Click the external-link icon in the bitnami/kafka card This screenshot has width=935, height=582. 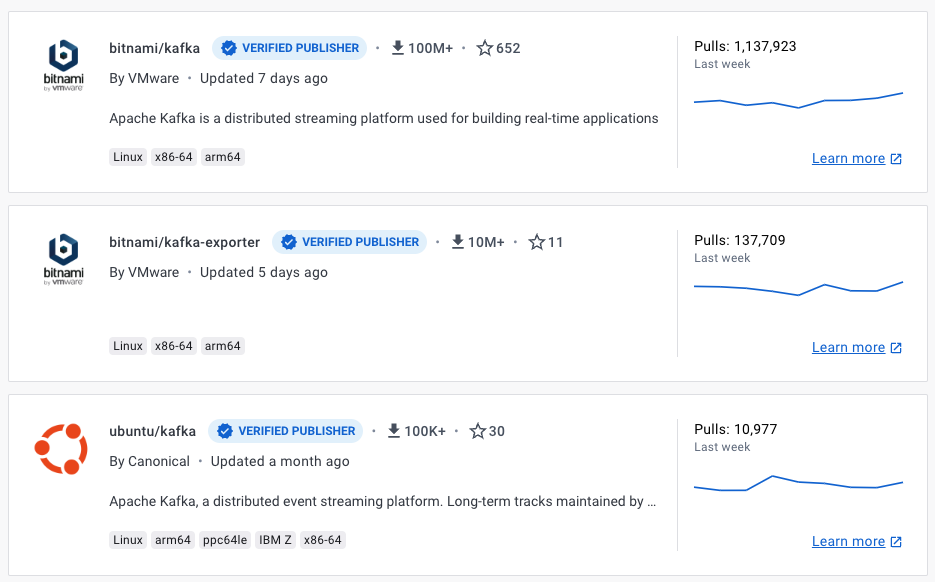click(x=896, y=159)
